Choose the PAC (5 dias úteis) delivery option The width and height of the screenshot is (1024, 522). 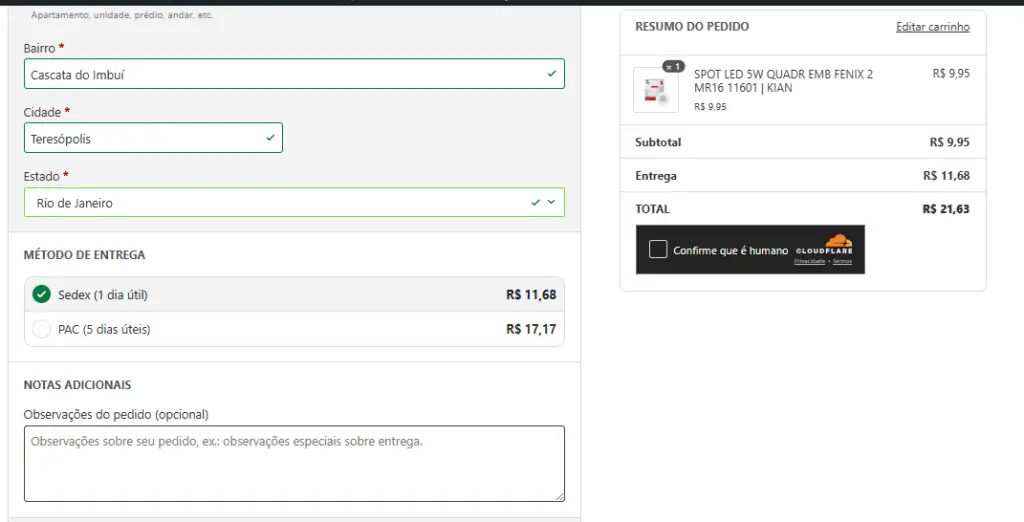(41, 329)
